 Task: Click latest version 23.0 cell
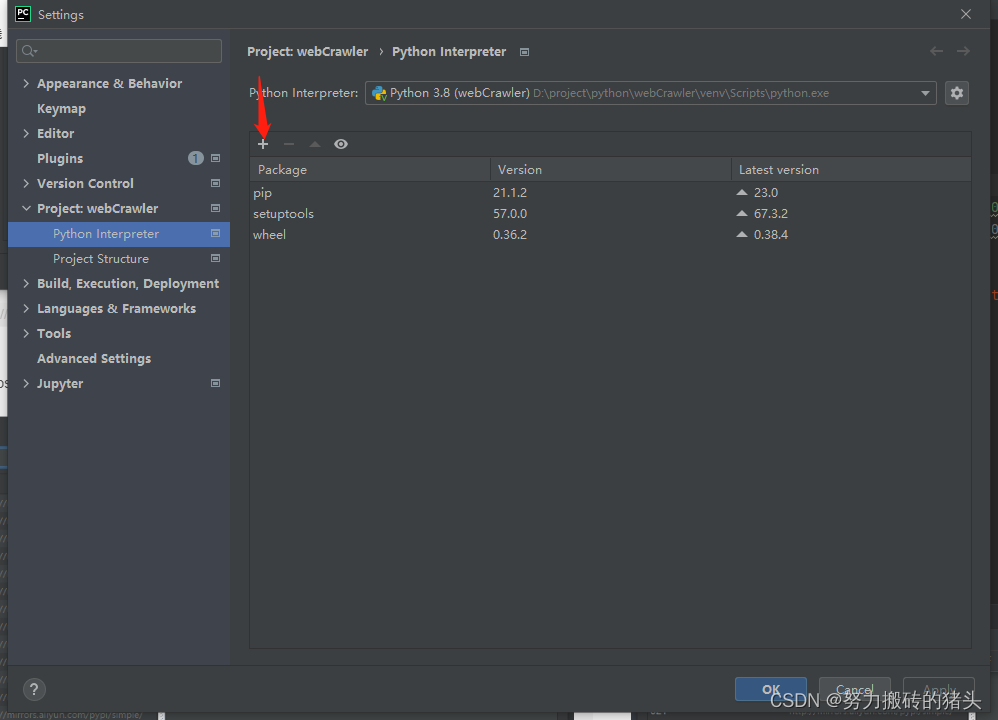point(766,192)
